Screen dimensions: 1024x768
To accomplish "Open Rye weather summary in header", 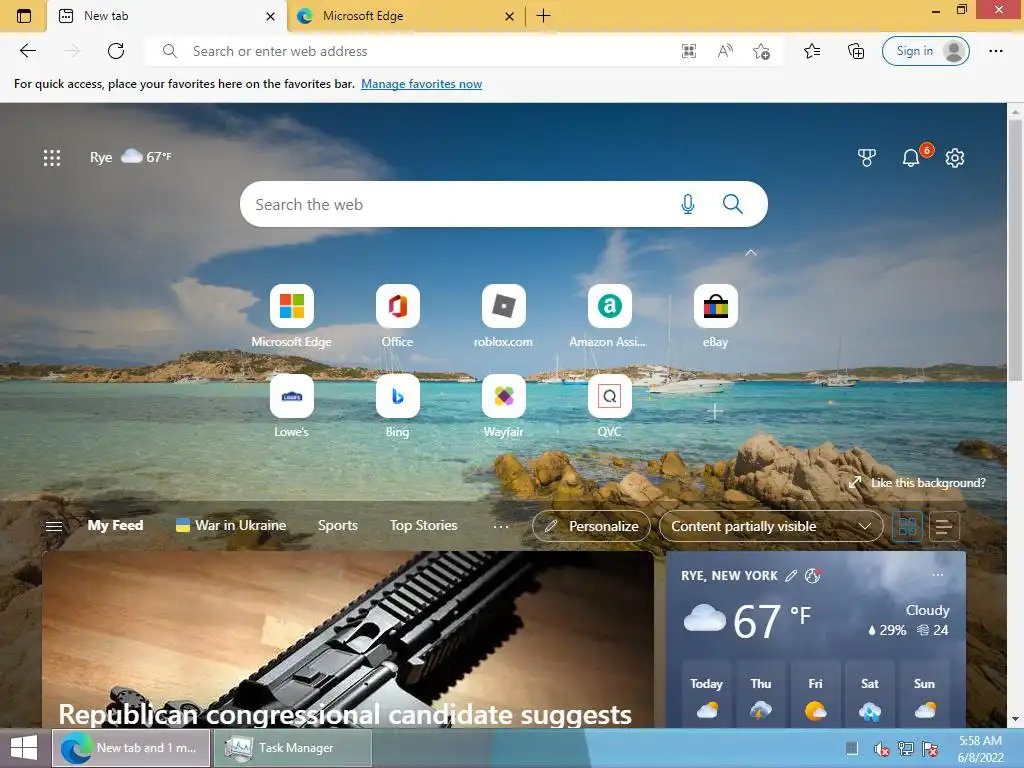I will (130, 157).
